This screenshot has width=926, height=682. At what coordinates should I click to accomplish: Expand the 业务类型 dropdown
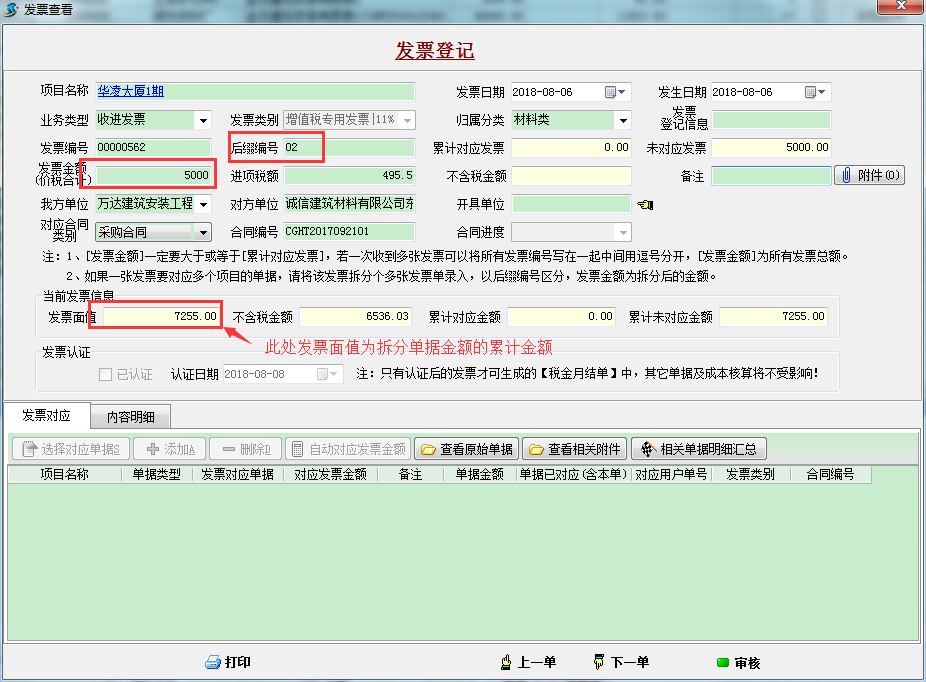[x=203, y=120]
